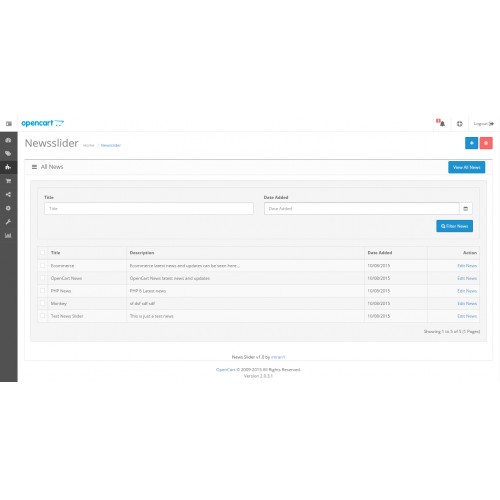Select the Monkey title cell
The height and width of the screenshot is (500, 500).
(59, 304)
